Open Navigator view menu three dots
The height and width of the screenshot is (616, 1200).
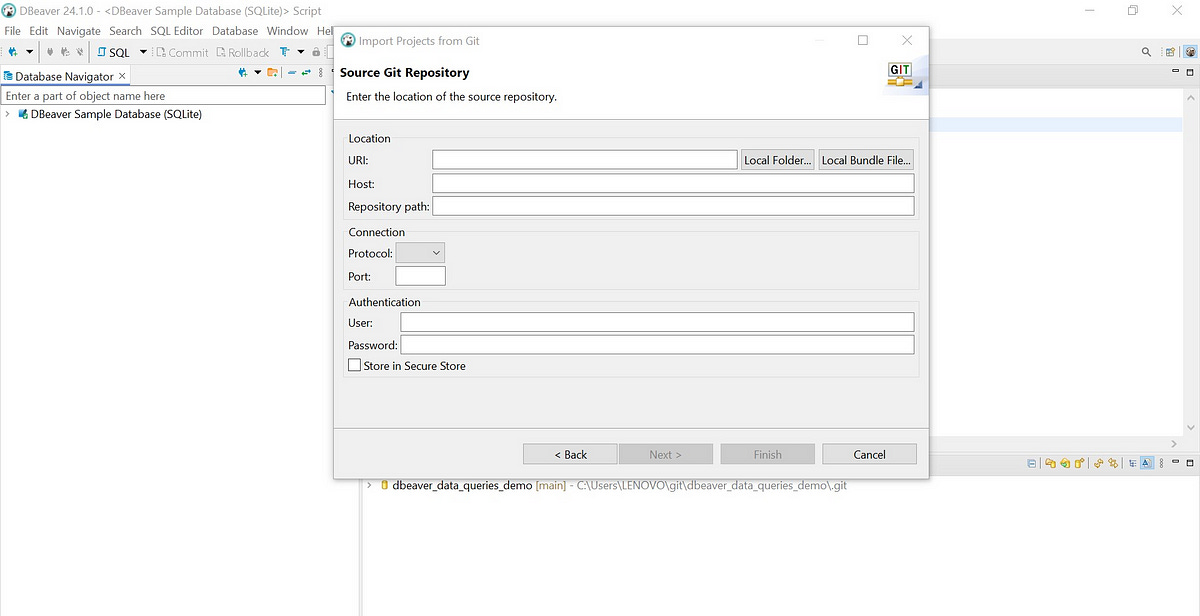coord(319,72)
